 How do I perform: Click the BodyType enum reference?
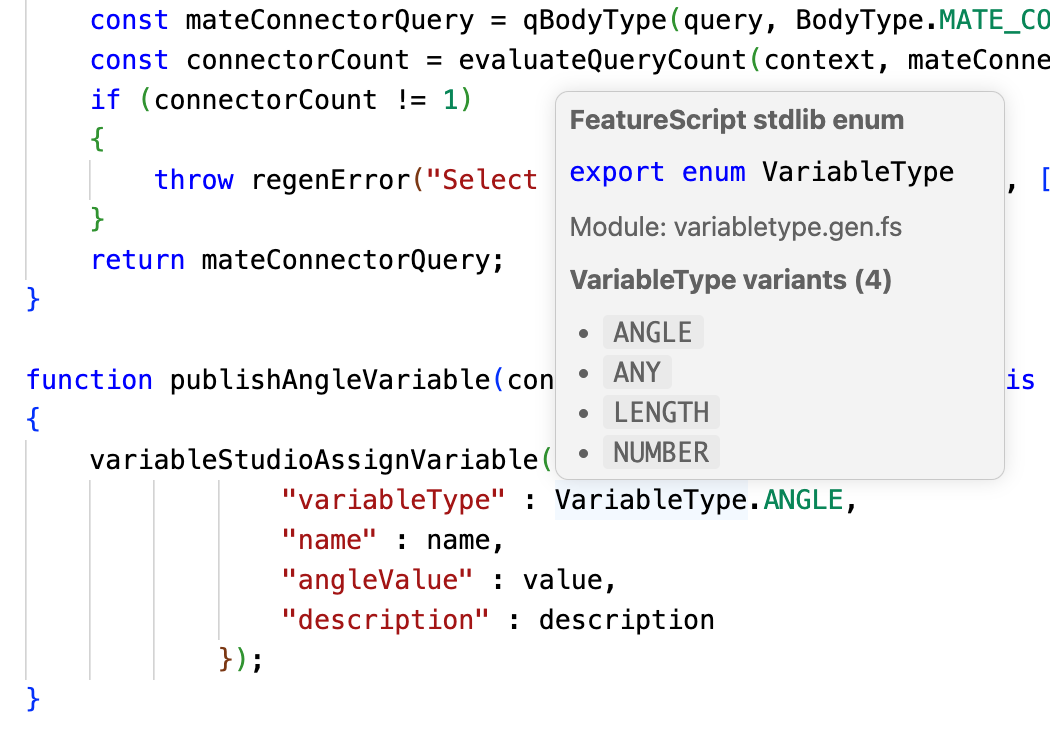coord(859,20)
